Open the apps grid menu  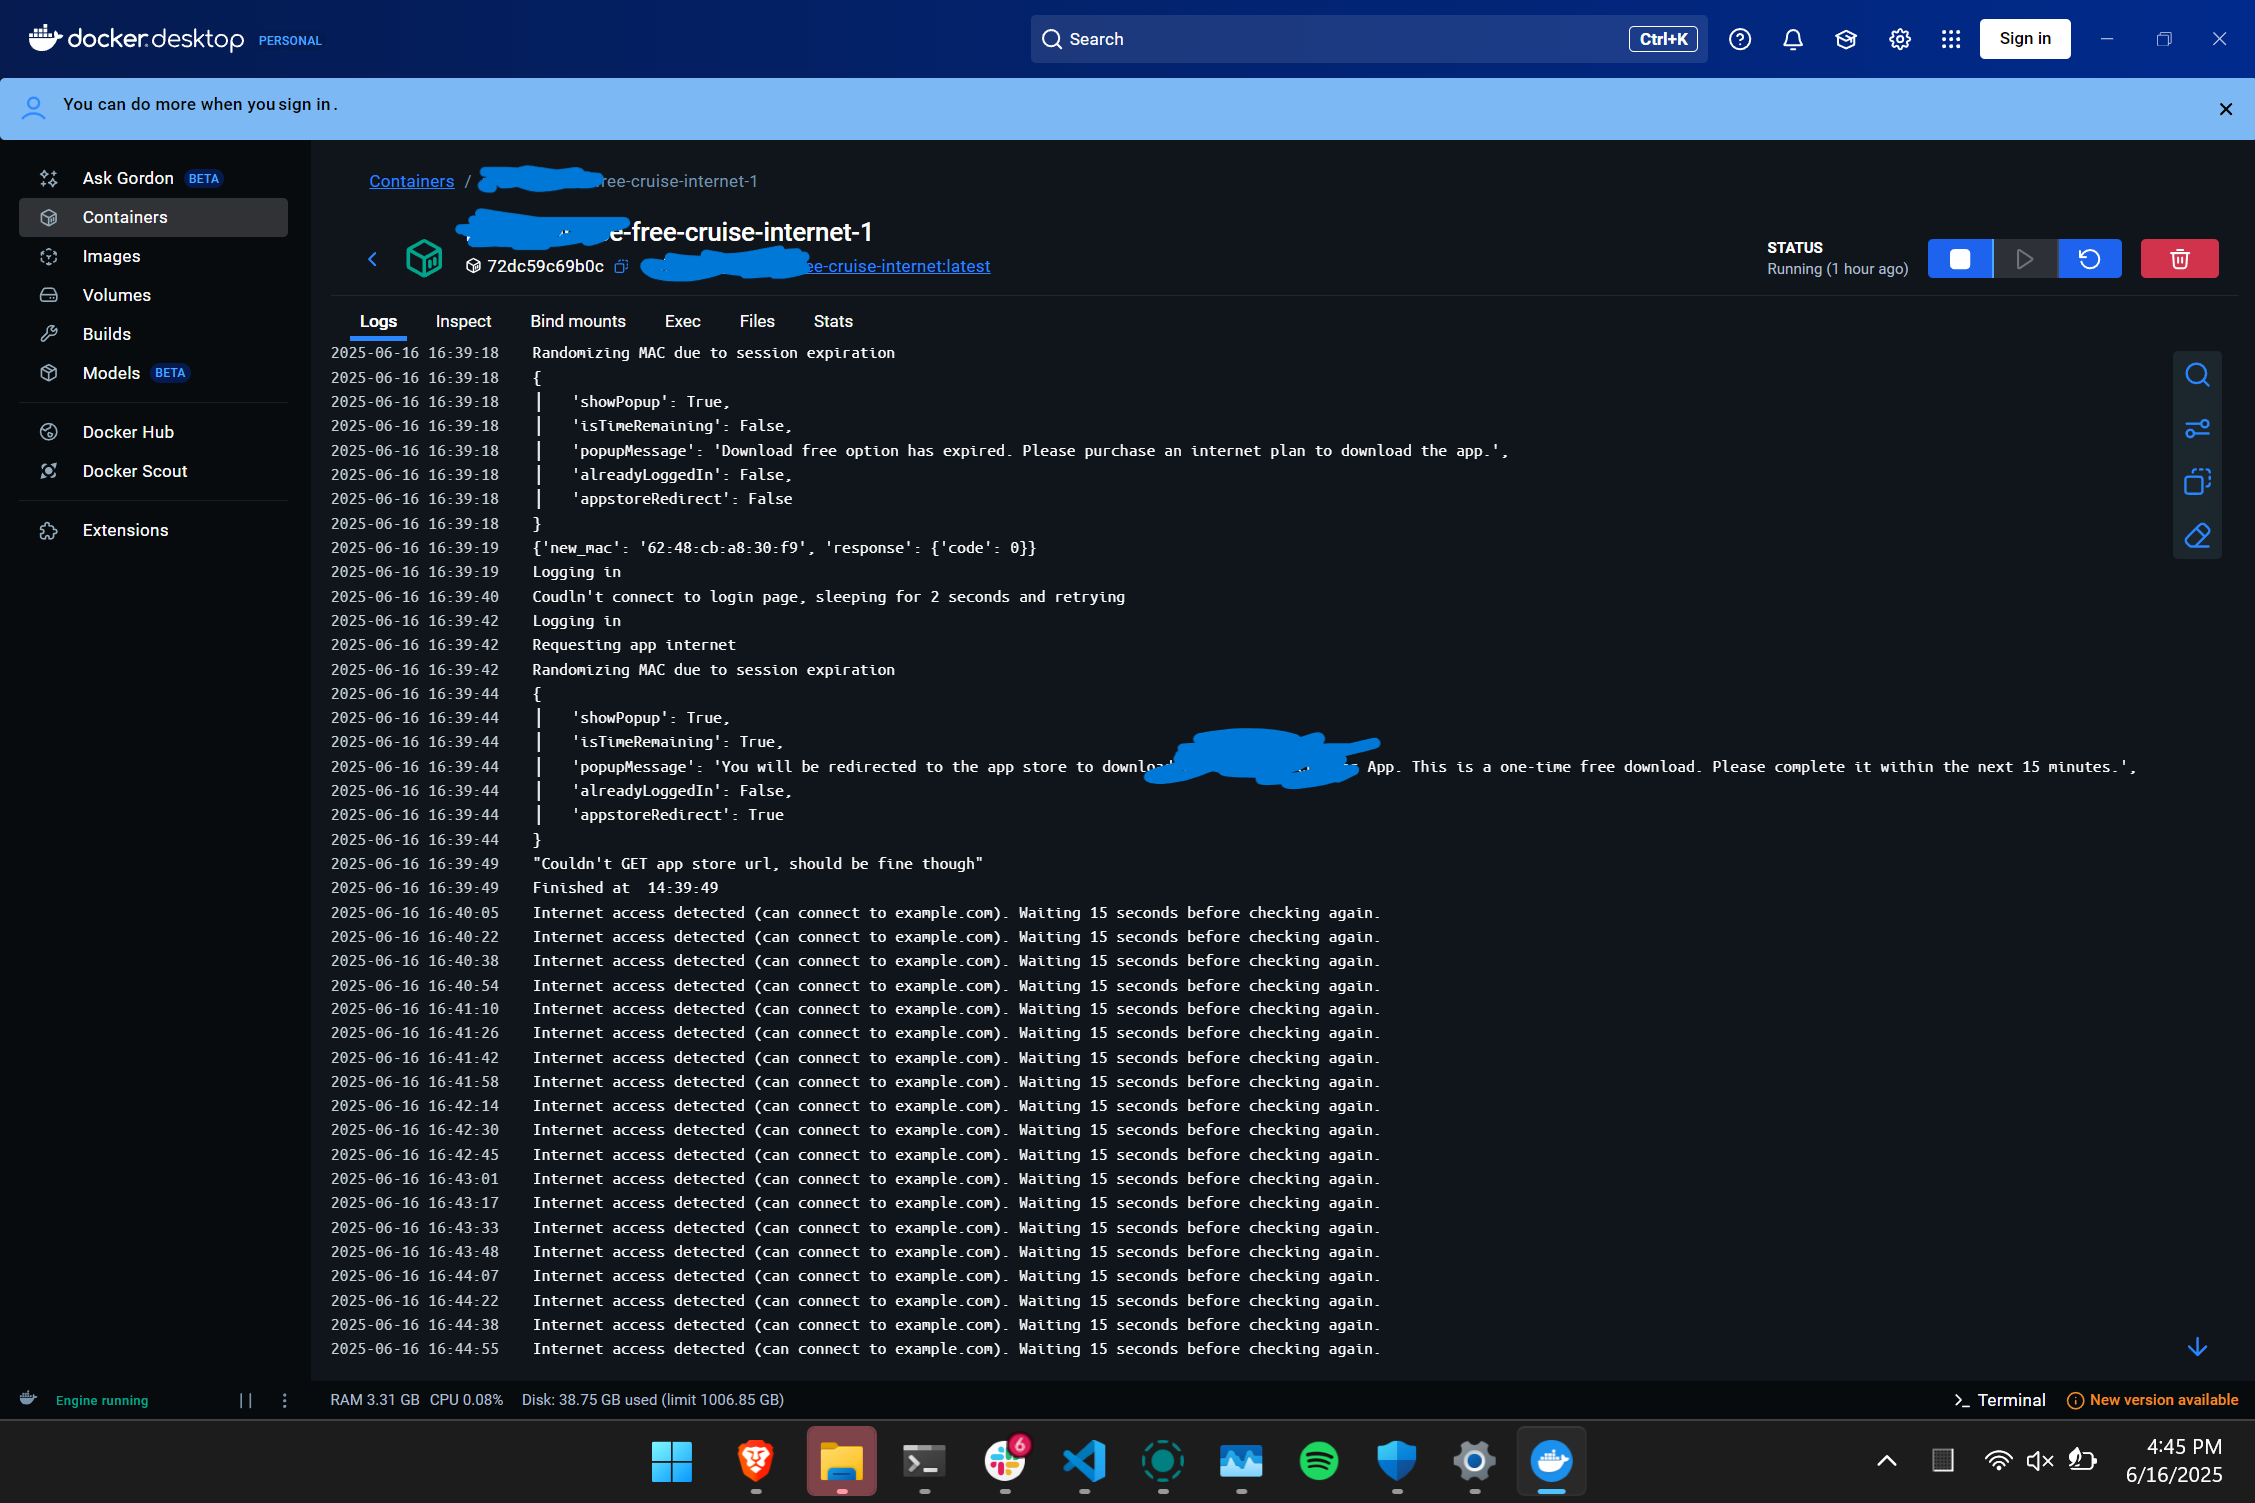coord(1950,39)
